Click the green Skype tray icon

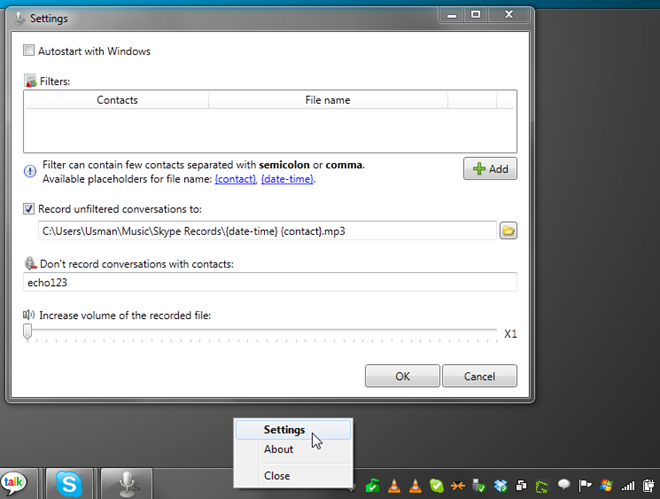[436, 486]
